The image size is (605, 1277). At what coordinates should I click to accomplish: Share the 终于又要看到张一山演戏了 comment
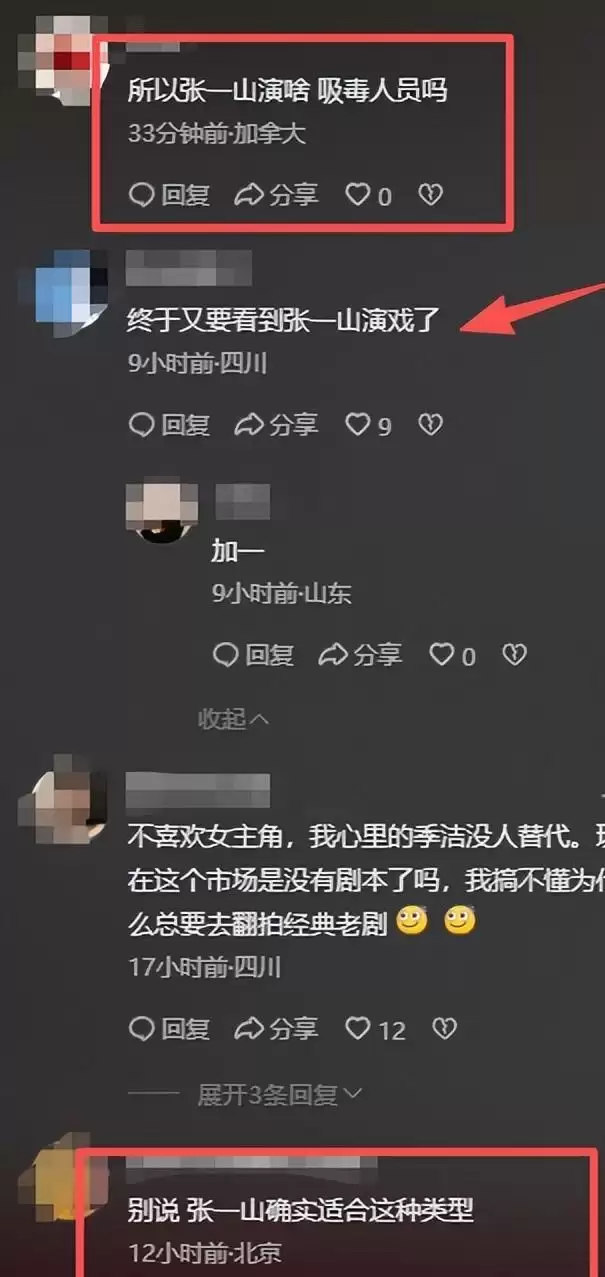click(276, 425)
